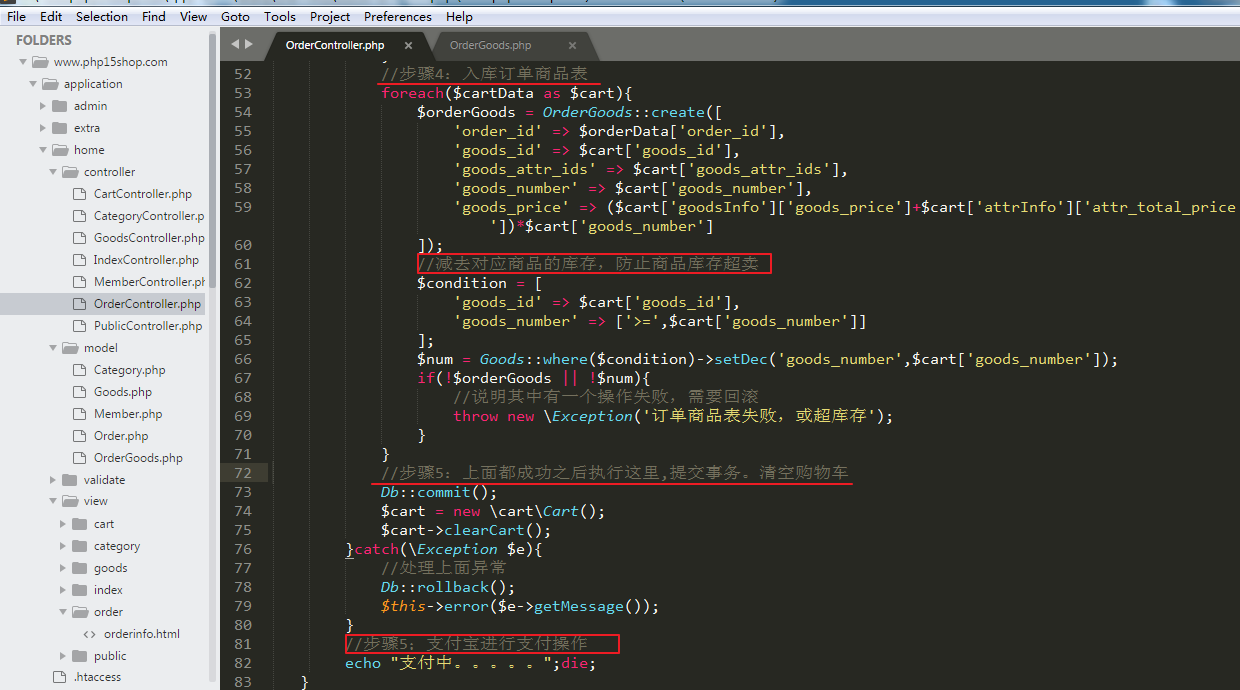This screenshot has width=1240, height=690.
Task: Click the file icon beside Goods.php
Action: (80, 392)
